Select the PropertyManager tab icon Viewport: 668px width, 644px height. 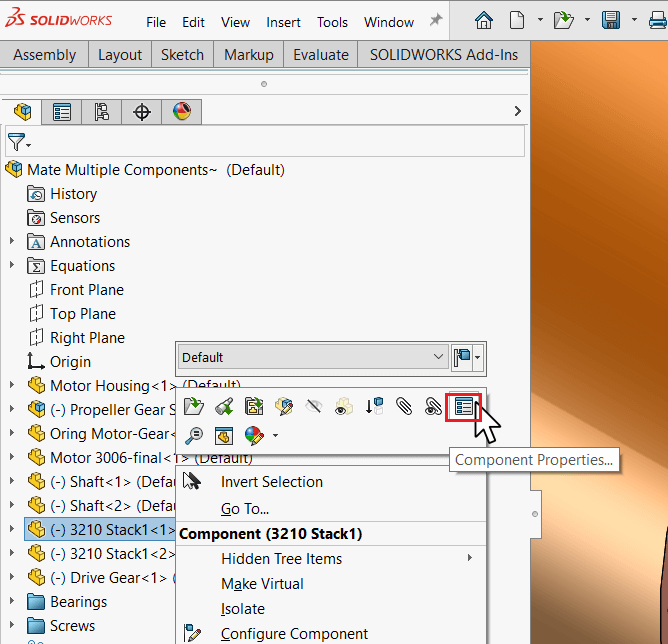62,112
